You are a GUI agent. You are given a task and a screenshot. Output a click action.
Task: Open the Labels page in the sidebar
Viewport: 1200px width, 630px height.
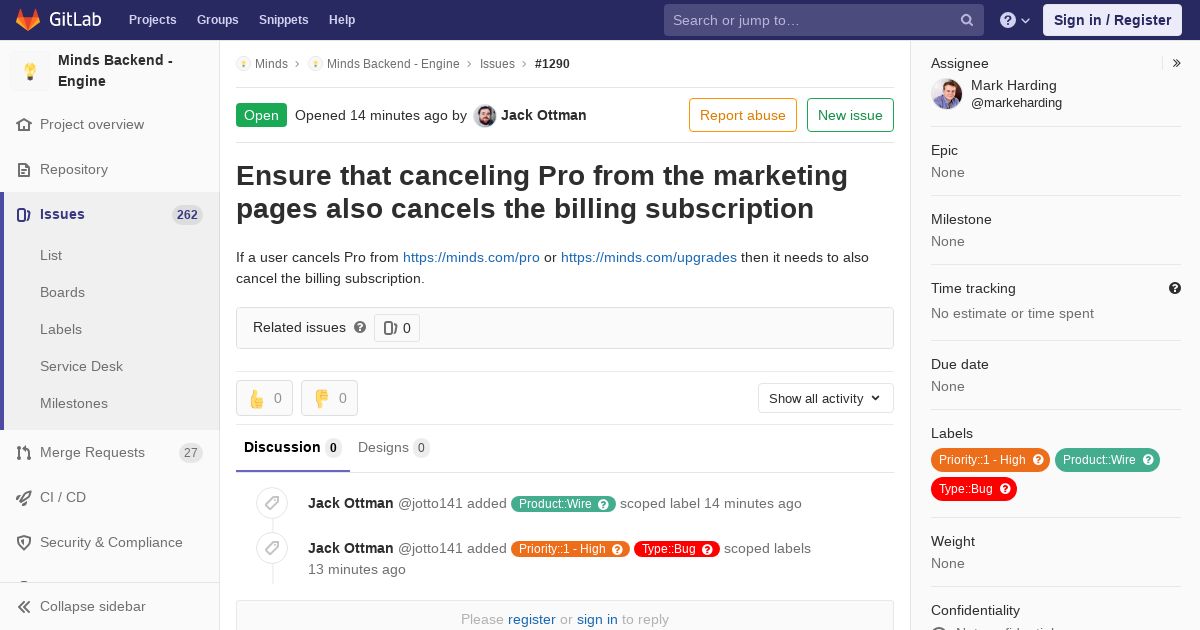coord(61,330)
